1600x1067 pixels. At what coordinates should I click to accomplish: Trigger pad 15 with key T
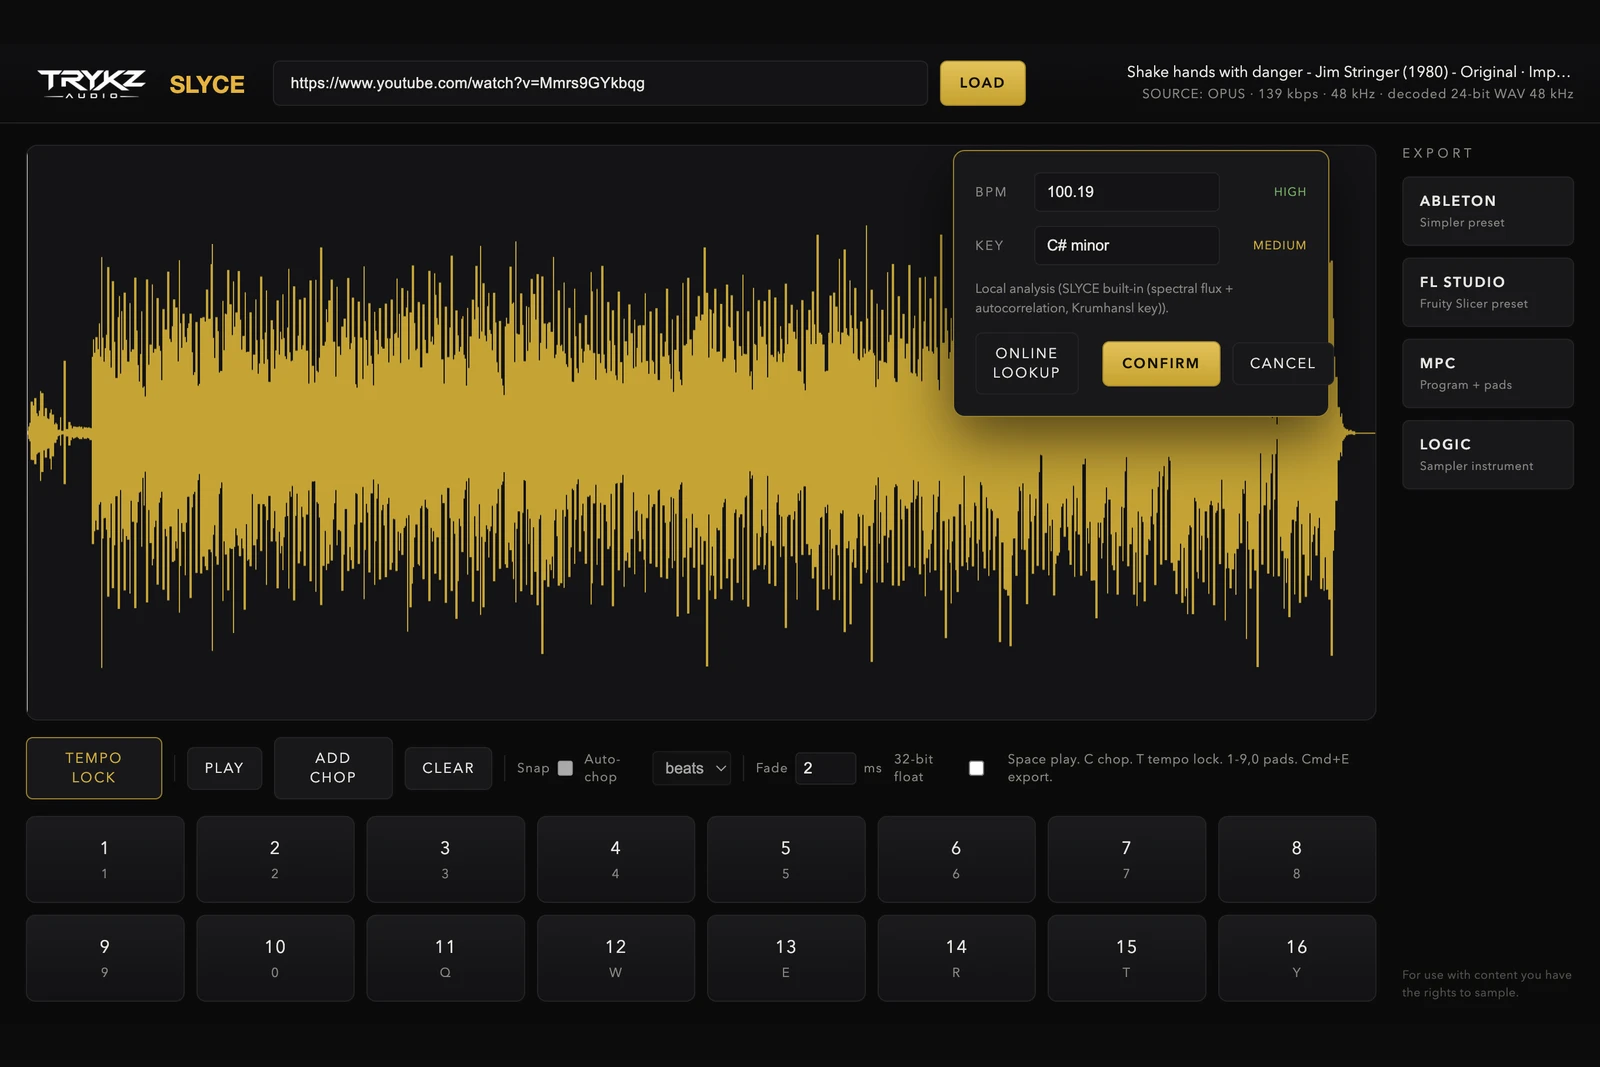1127,958
